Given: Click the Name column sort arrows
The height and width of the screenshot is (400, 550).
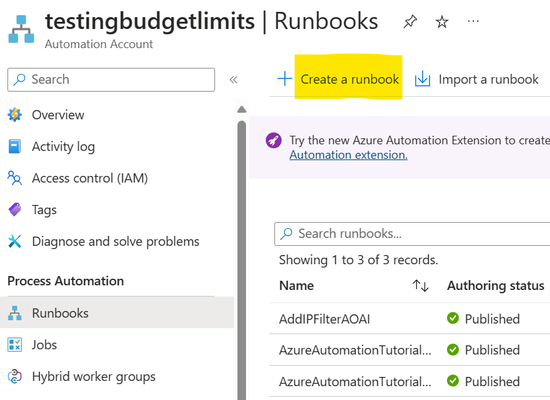Looking at the screenshot, I should pos(421,286).
